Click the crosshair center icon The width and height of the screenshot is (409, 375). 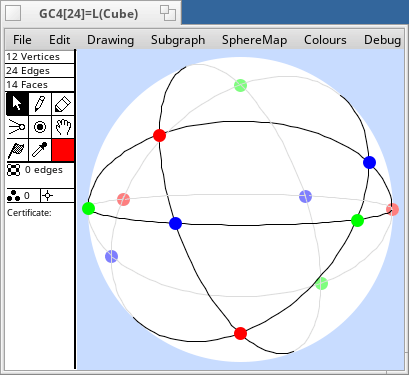click(48, 196)
